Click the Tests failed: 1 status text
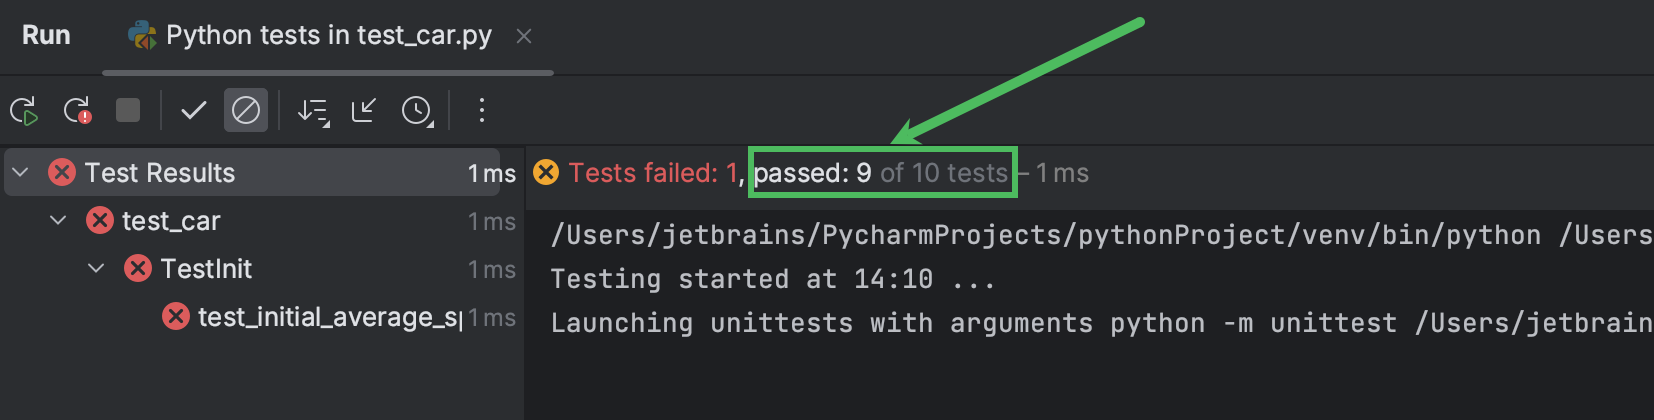The width and height of the screenshot is (1654, 420). 653,173
